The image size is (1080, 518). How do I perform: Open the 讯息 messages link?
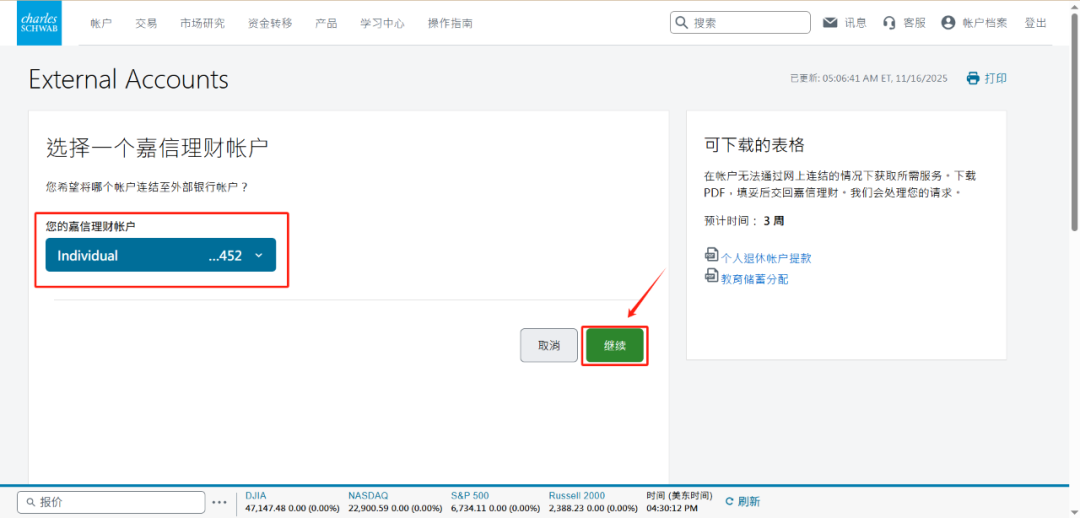coord(855,23)
